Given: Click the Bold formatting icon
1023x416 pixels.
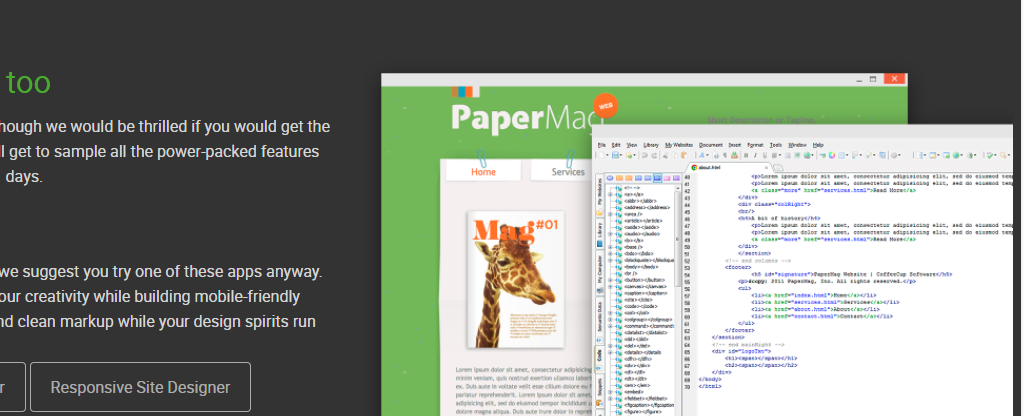Looking at the screenshot, I should 746,155.
